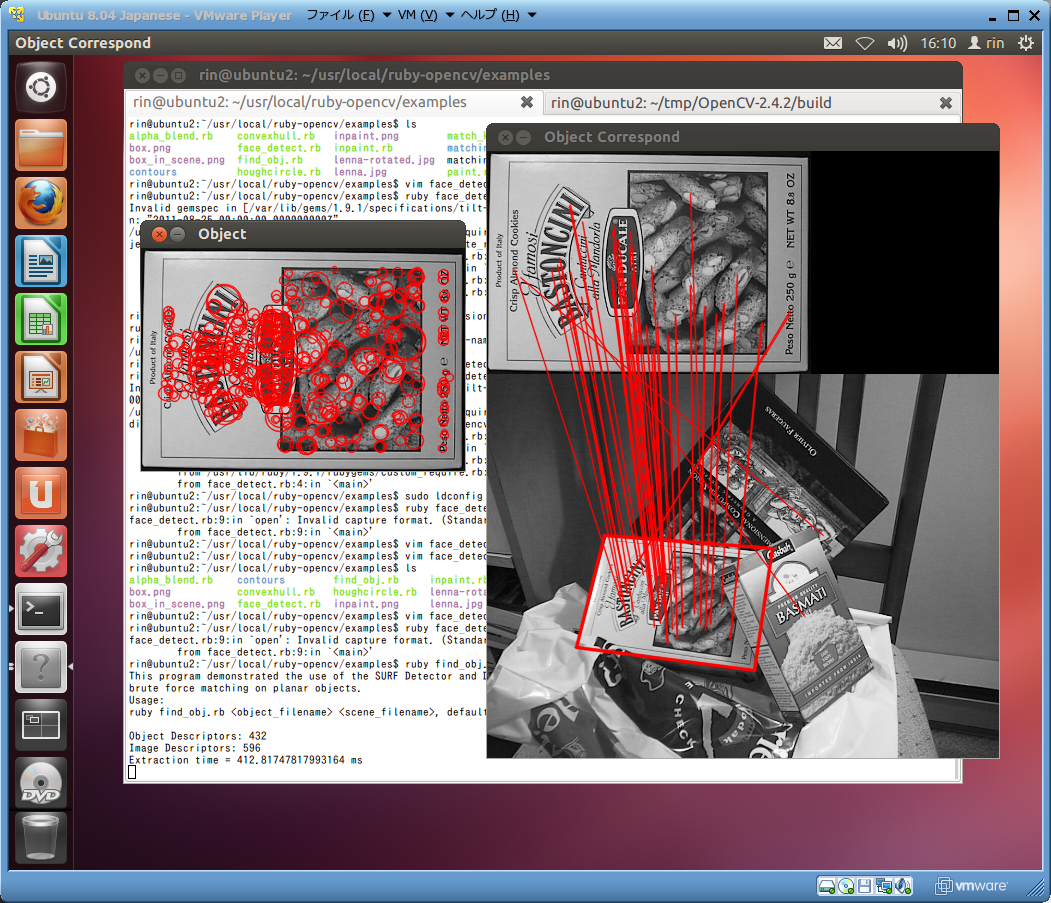Image resolution: width=1051 pixels, height=903 pixels.
Task: Click 'box_in_scene.png' in first ls listing
Action: pyautogui.click(x=177, y=160)
